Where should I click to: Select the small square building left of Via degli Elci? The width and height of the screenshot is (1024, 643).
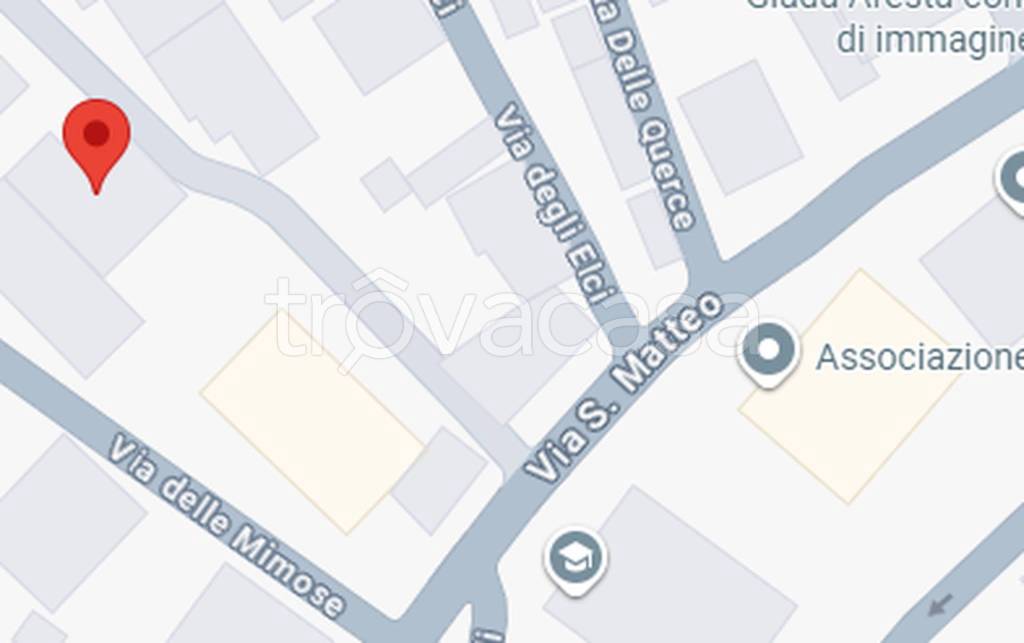[385, 185]
